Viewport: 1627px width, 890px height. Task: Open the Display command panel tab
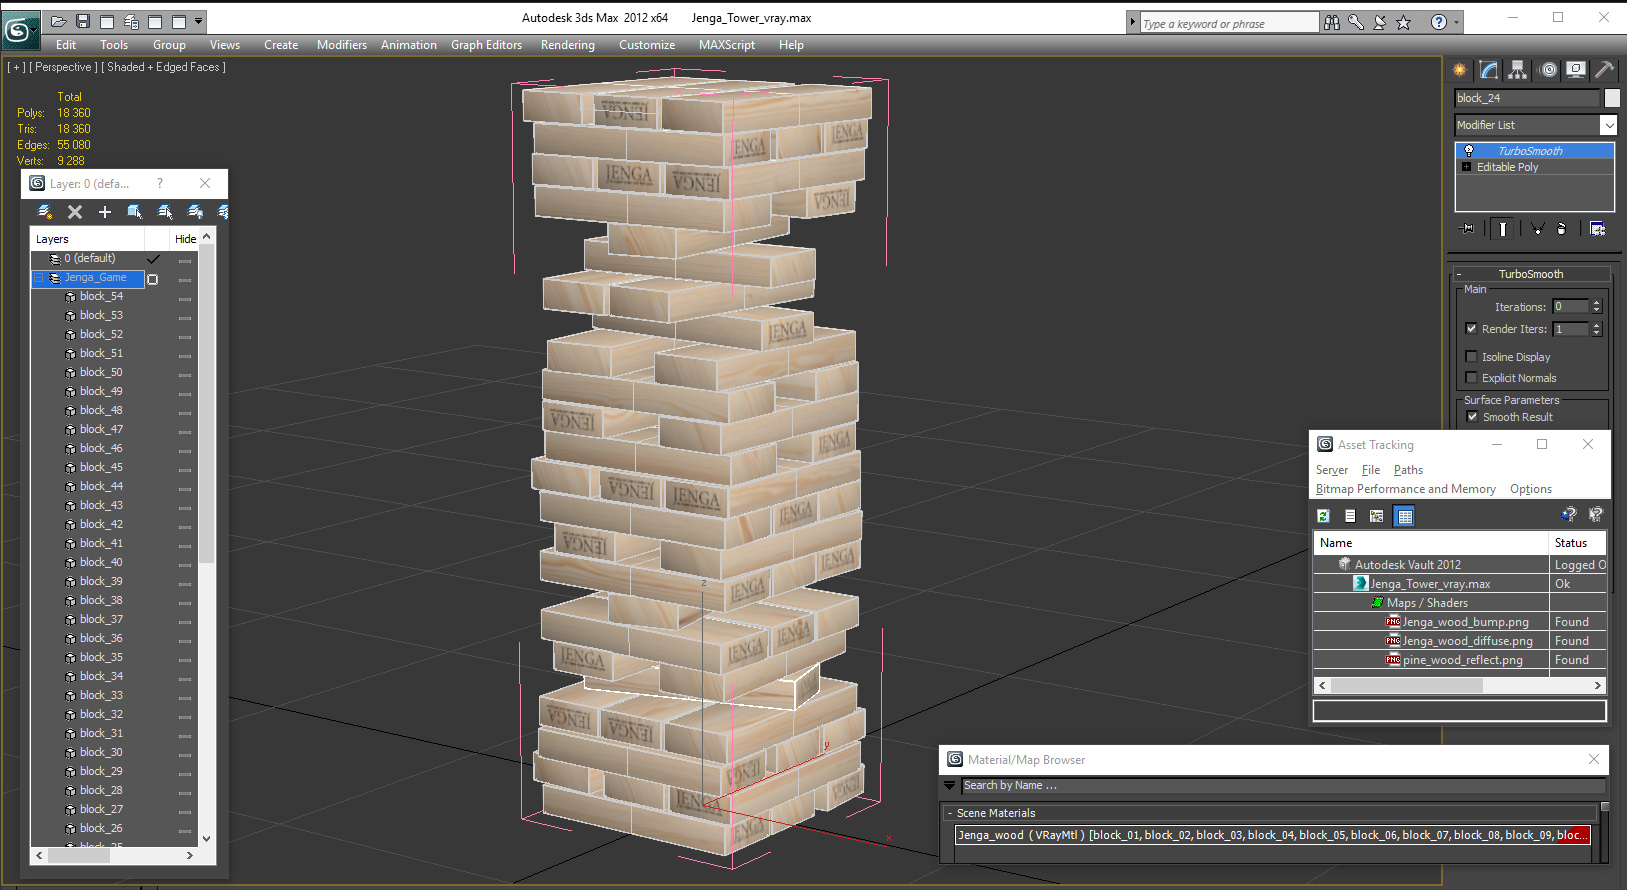pyautogui.click(x=1576, y=70)
